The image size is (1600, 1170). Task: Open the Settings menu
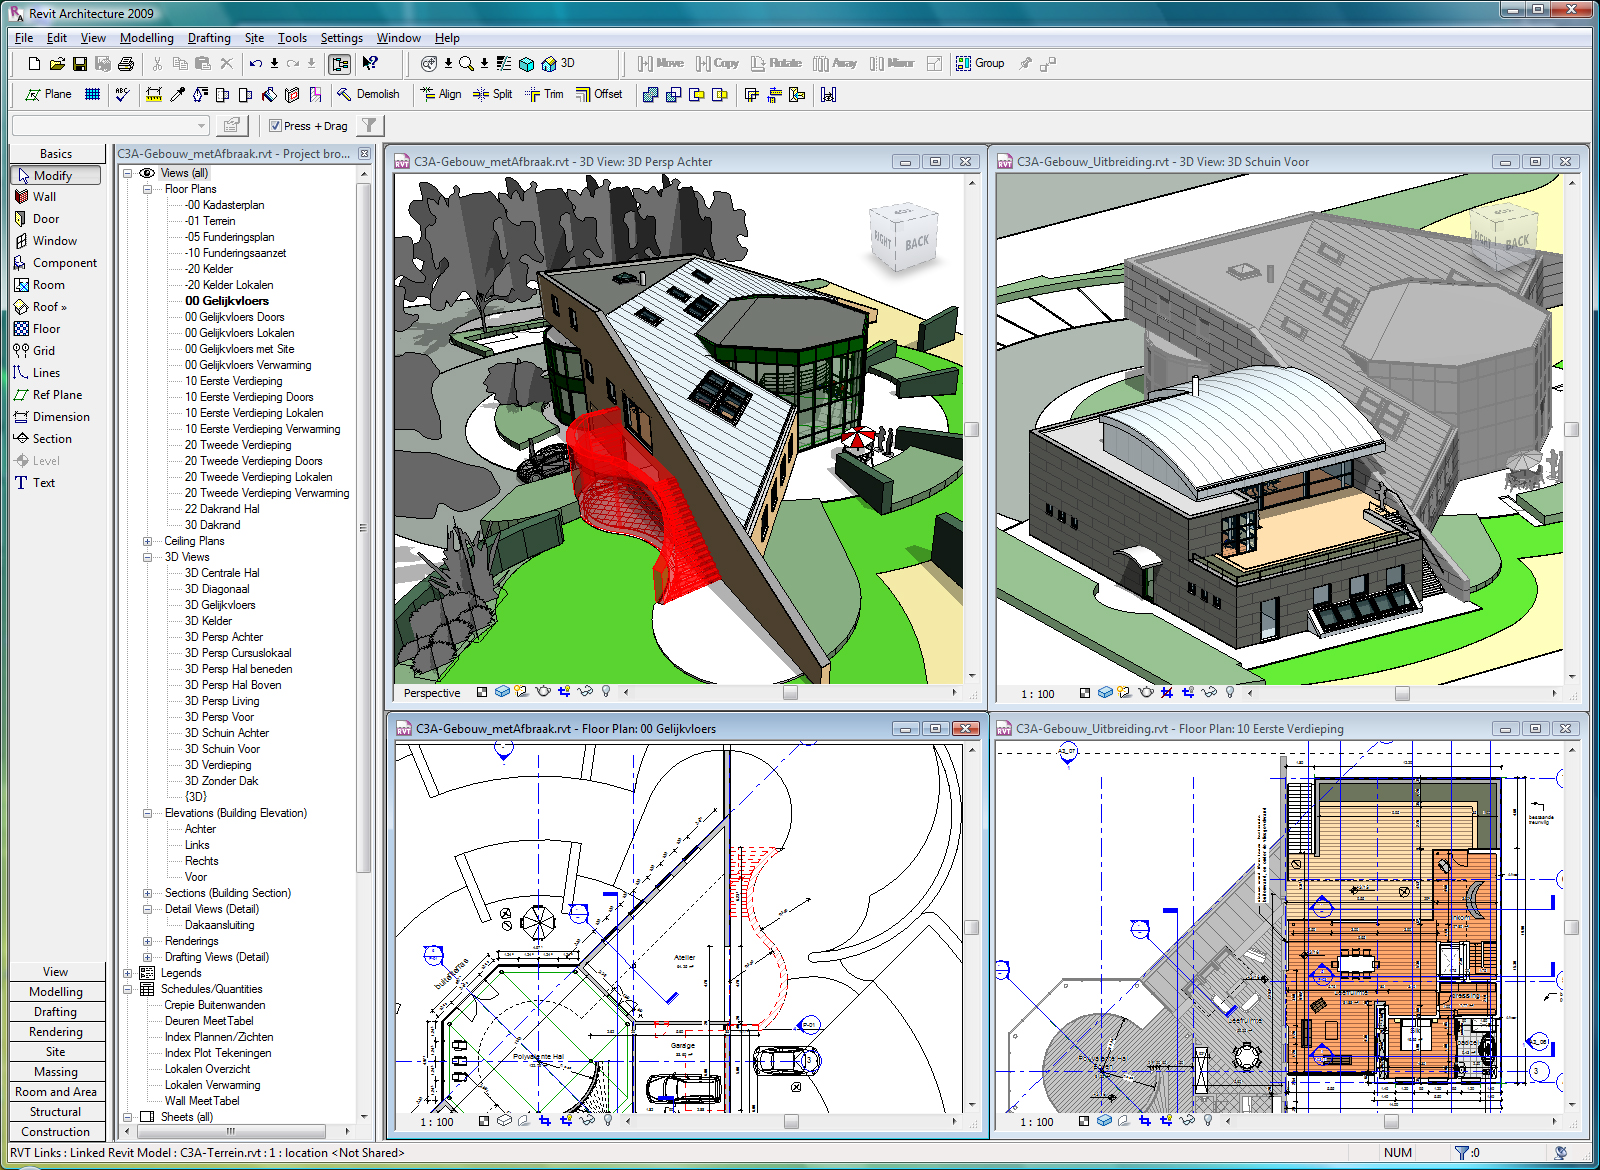point(342,38)
